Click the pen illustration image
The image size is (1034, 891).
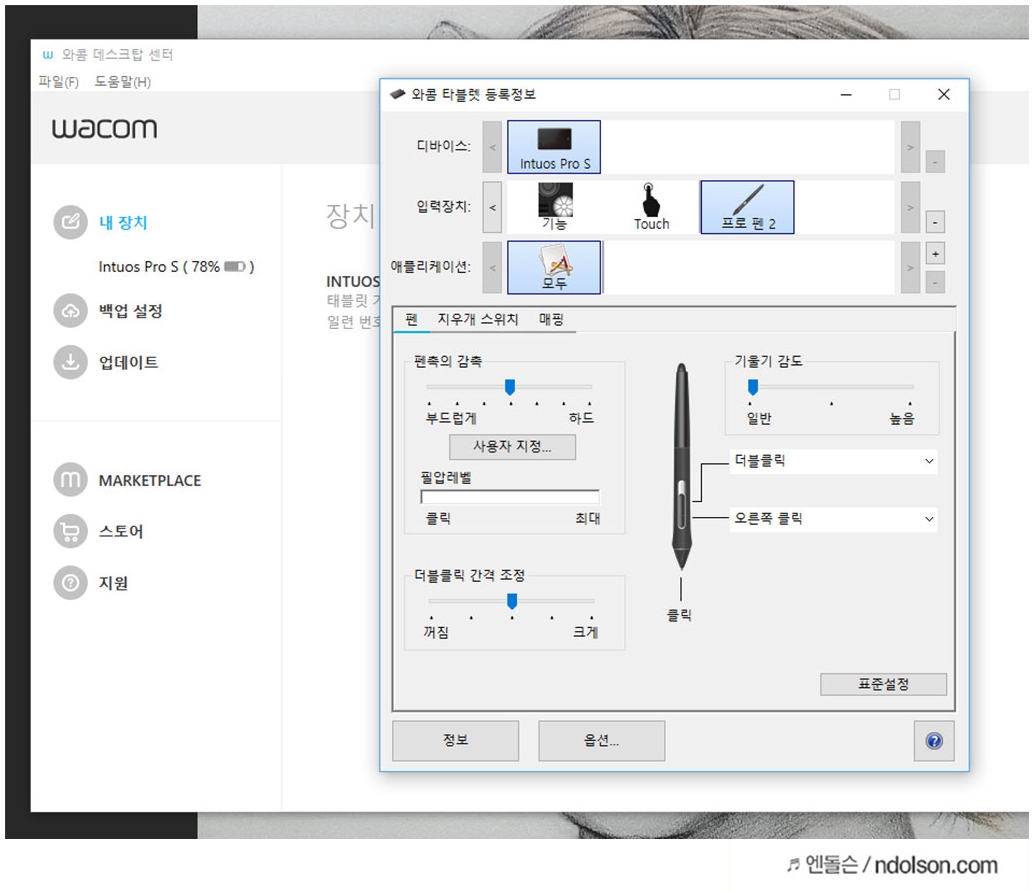(x=681, y=466)
